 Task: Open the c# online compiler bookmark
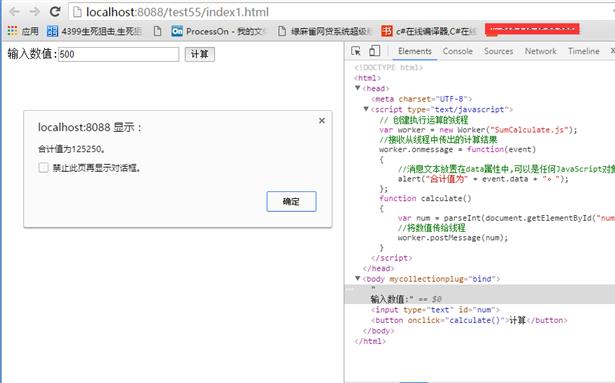point(429,31)
